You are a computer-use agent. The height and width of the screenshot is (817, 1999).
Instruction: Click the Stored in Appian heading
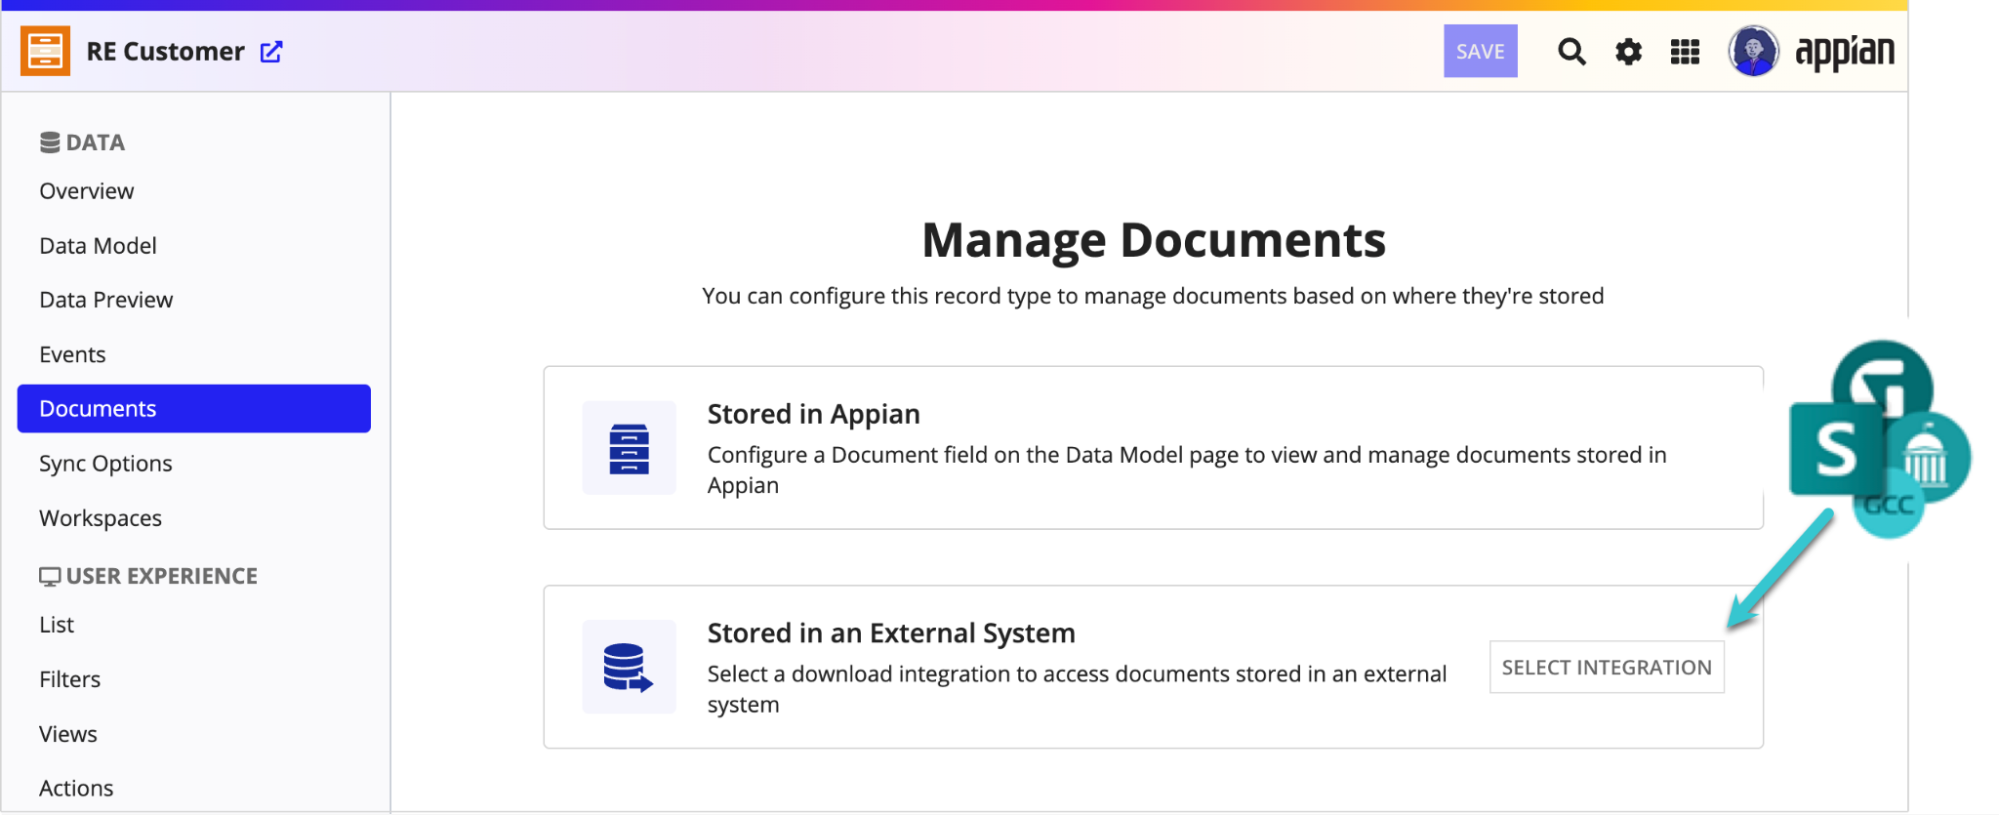coord(813,414)
